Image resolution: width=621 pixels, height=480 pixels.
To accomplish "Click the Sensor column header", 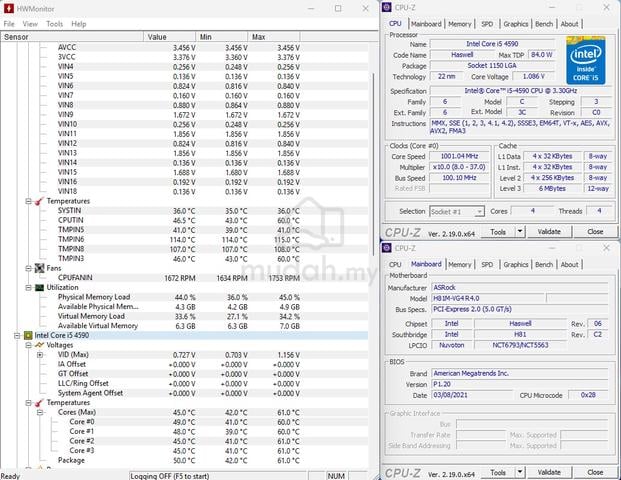I will pos(72,37).
